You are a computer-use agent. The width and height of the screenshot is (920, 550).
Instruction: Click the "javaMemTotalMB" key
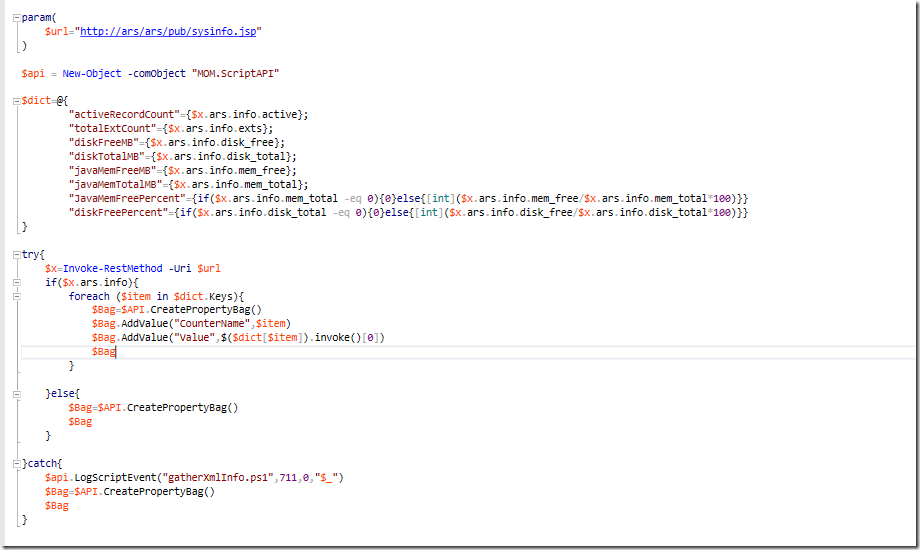point(115,185)
